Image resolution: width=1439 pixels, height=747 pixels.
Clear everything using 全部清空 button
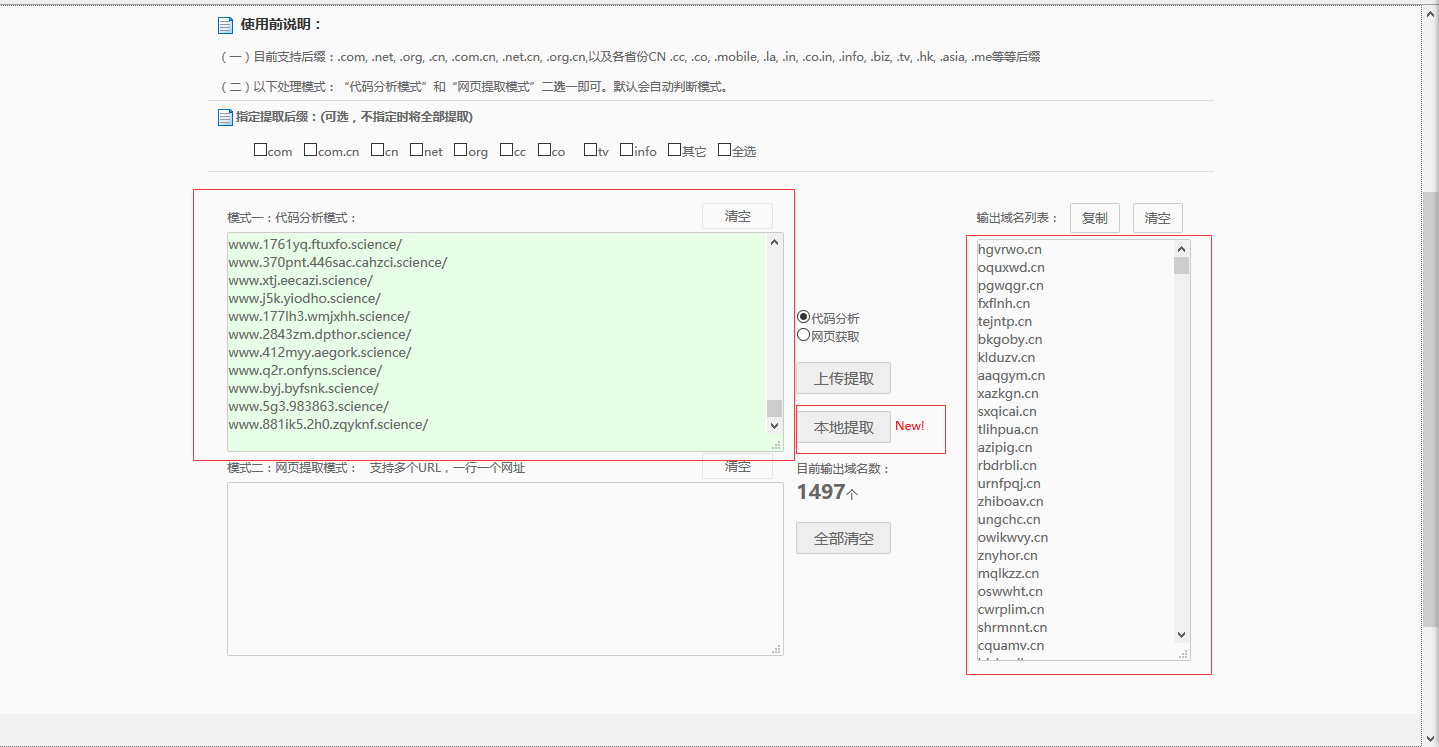click(843, 538)
